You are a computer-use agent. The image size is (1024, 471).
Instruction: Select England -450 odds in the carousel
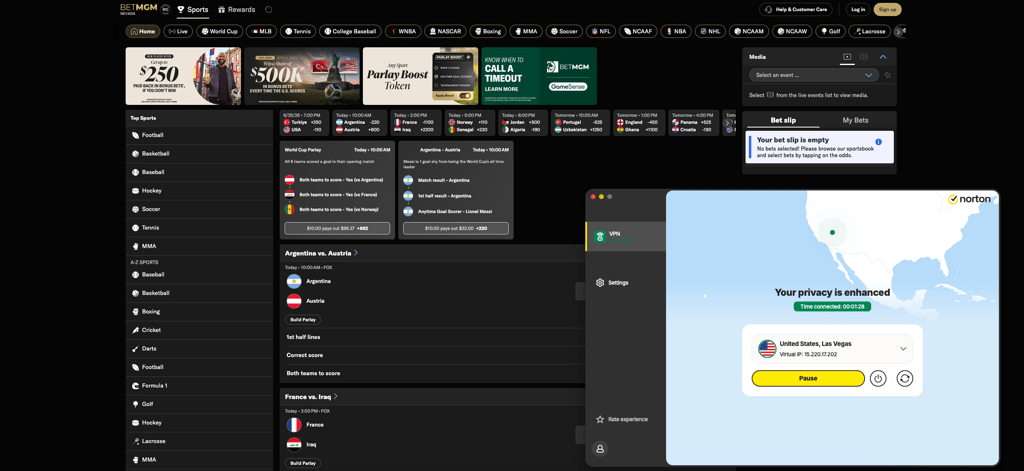(x=637, y=122)
